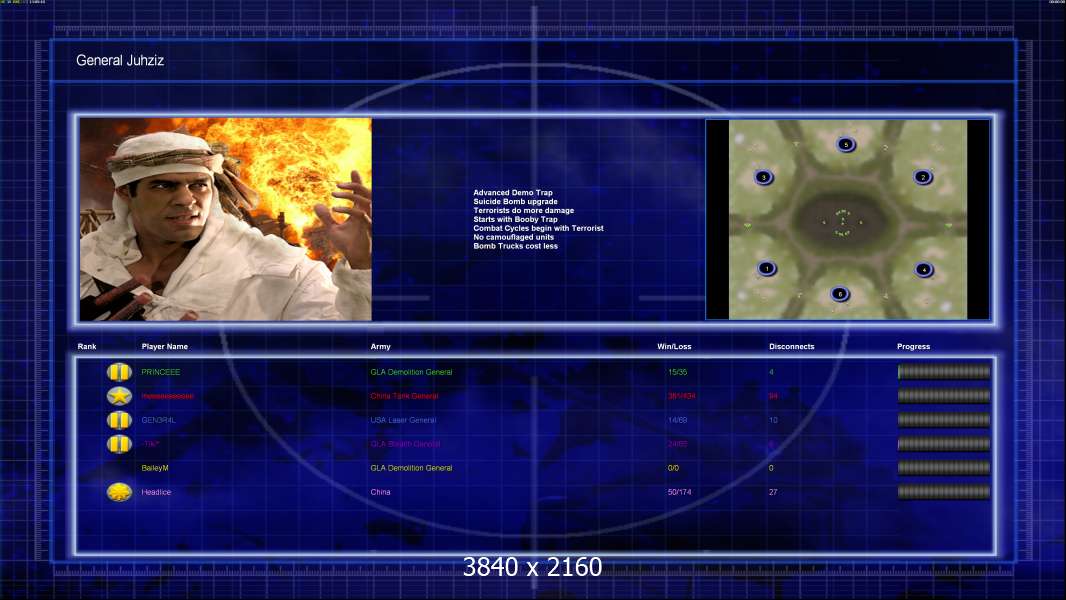The width and height of the screenshot is (1066, 600).
Task: Click the progress bar in China Tank General row
Action: pyautogui.click(x=944, y=395)
